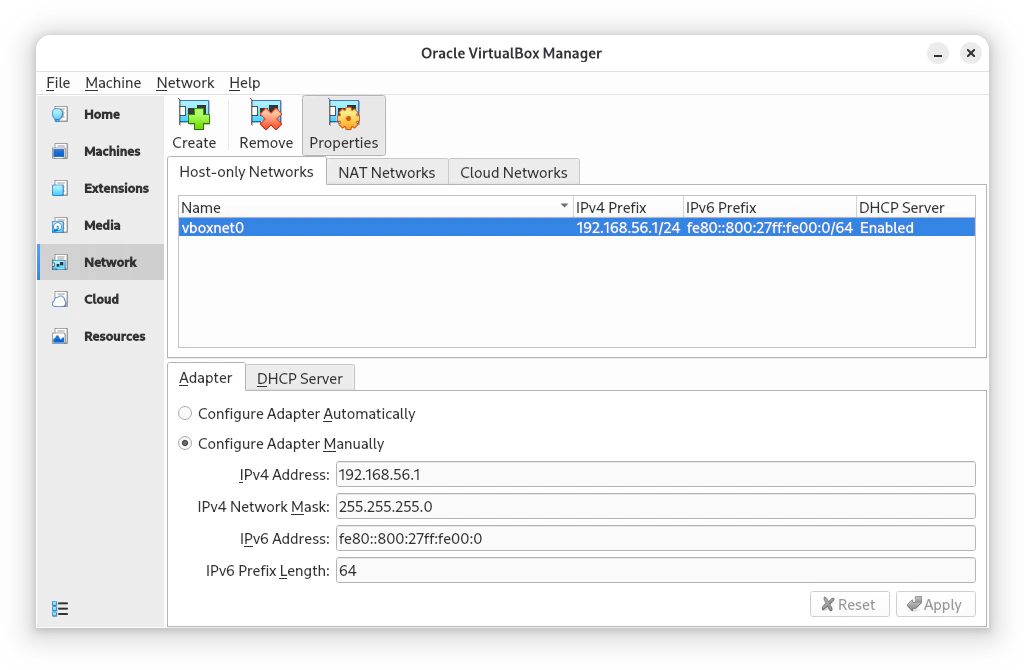The height and width of the screenshot is (670, 1024).
Task: Select Configure Adapter Manually
Action: click(x=185, y=443)
